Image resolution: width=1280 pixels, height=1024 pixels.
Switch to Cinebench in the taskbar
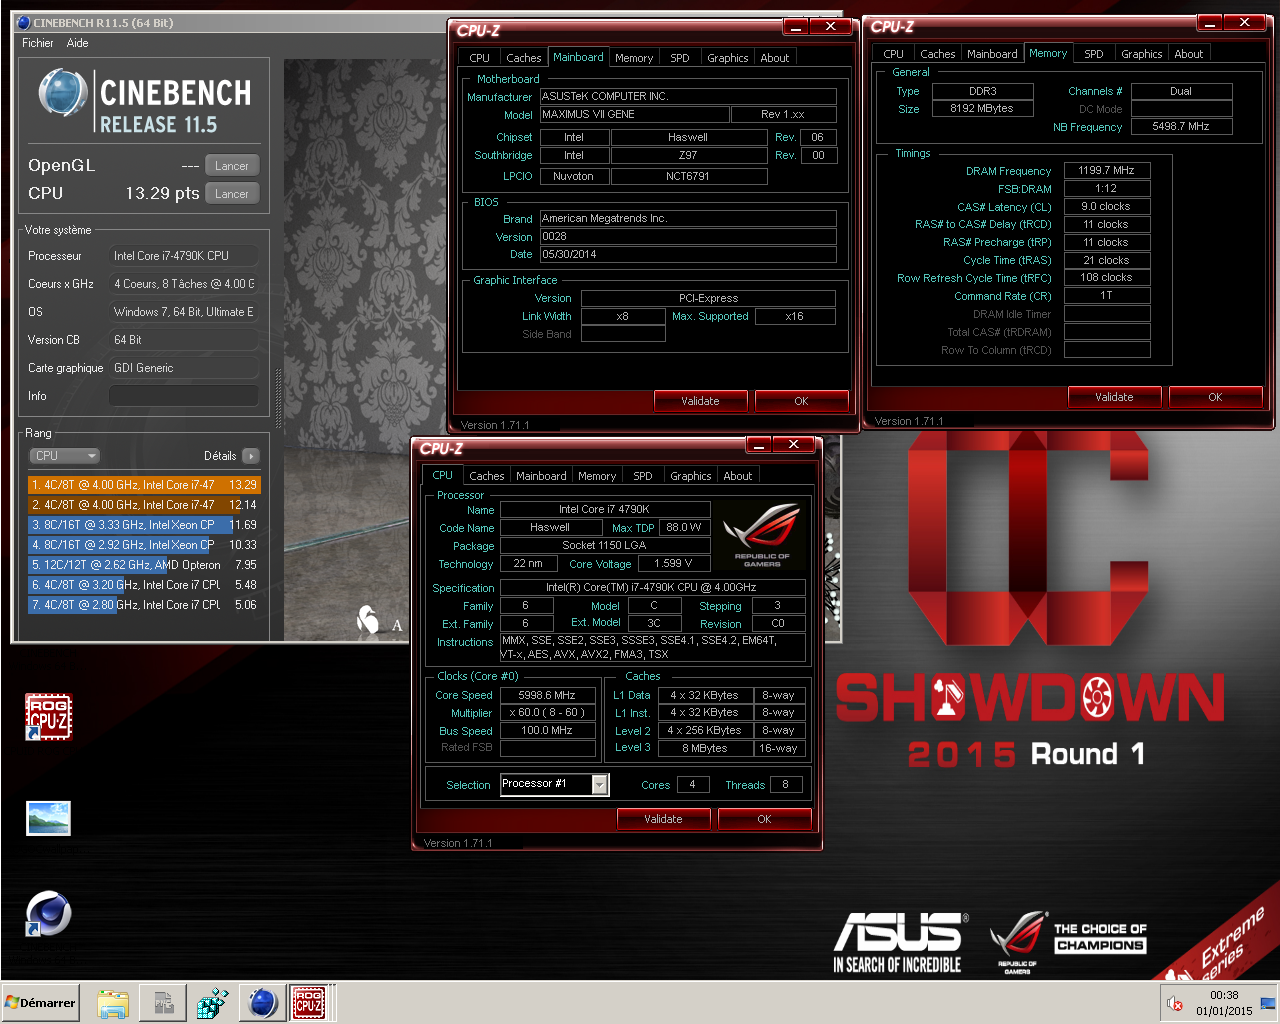(262, 1003)
